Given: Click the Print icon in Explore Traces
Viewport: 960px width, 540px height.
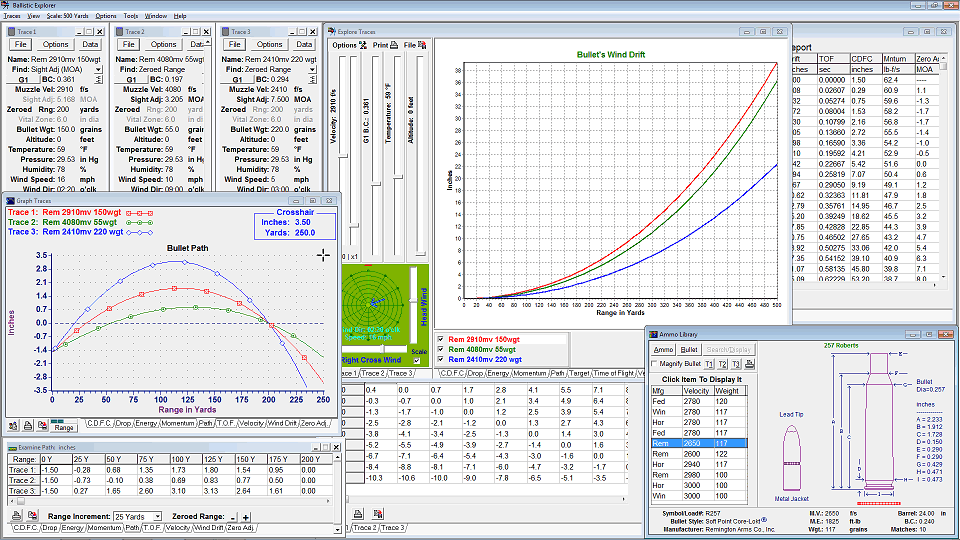Looking at the screenshot, I should 395,45.
